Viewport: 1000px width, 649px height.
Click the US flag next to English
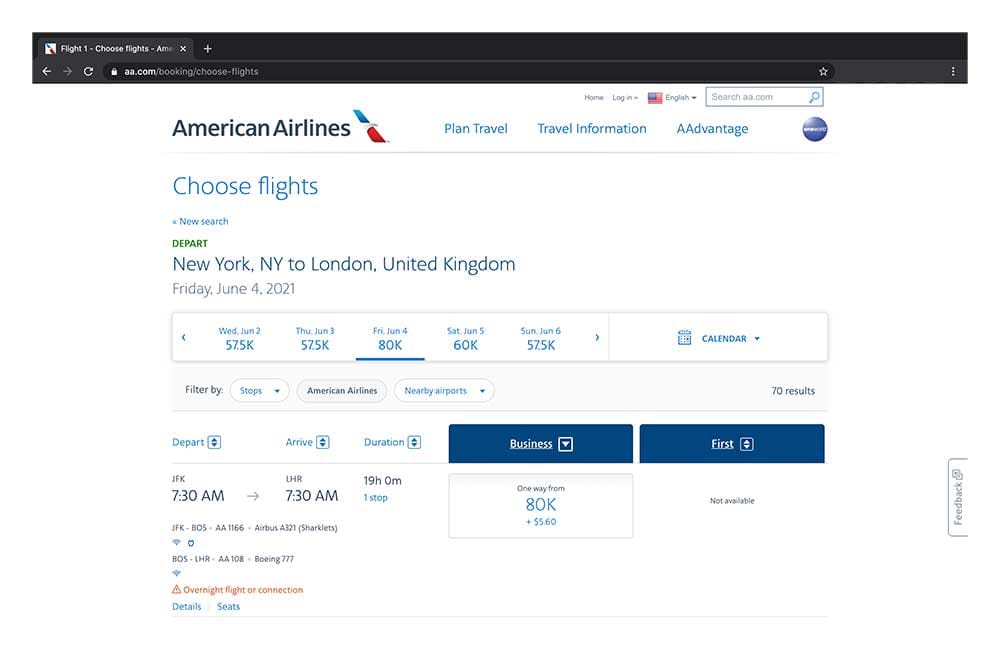pos(655,96)
